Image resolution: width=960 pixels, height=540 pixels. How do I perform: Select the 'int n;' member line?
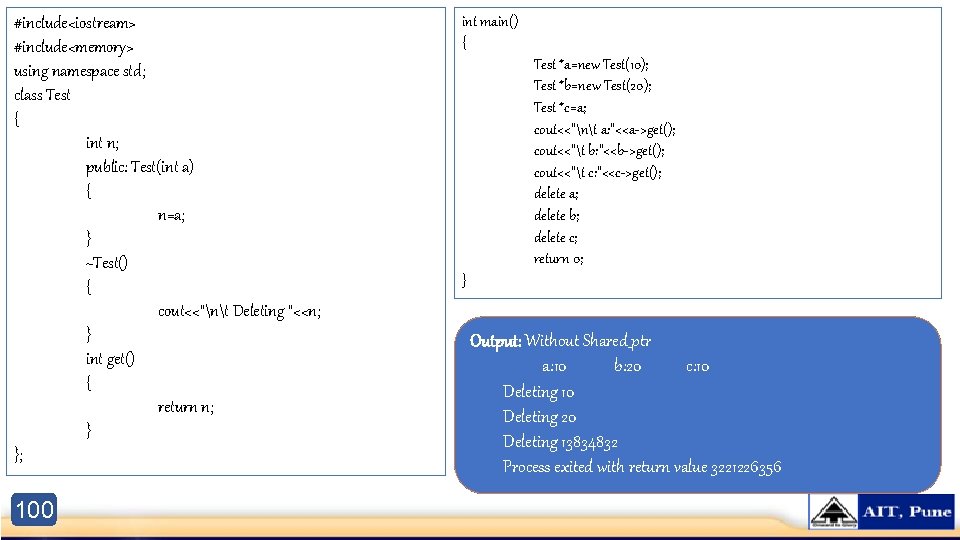102,143
